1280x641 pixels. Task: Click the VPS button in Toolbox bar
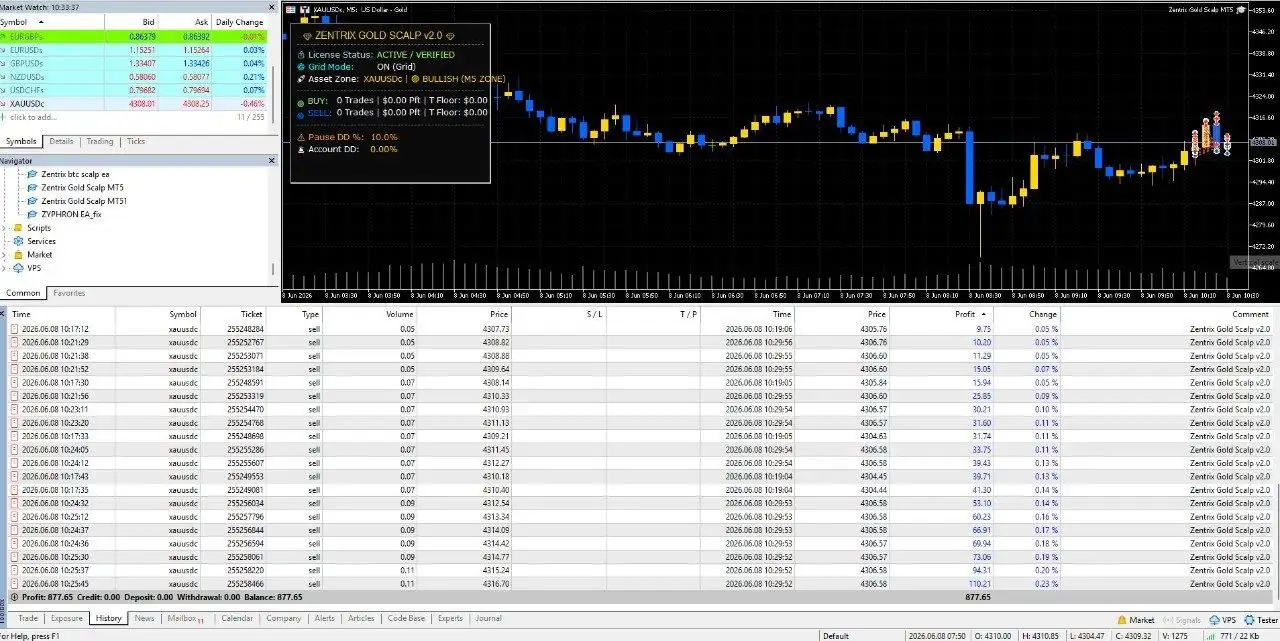[1222, 620]
